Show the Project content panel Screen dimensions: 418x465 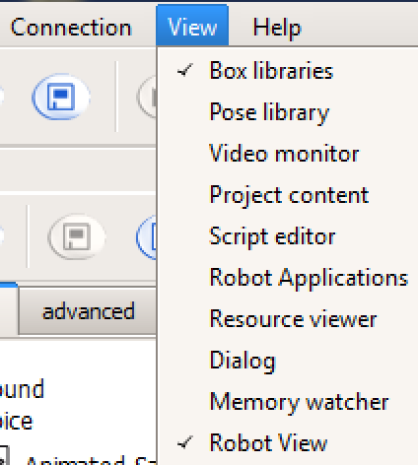click(289, 195)
